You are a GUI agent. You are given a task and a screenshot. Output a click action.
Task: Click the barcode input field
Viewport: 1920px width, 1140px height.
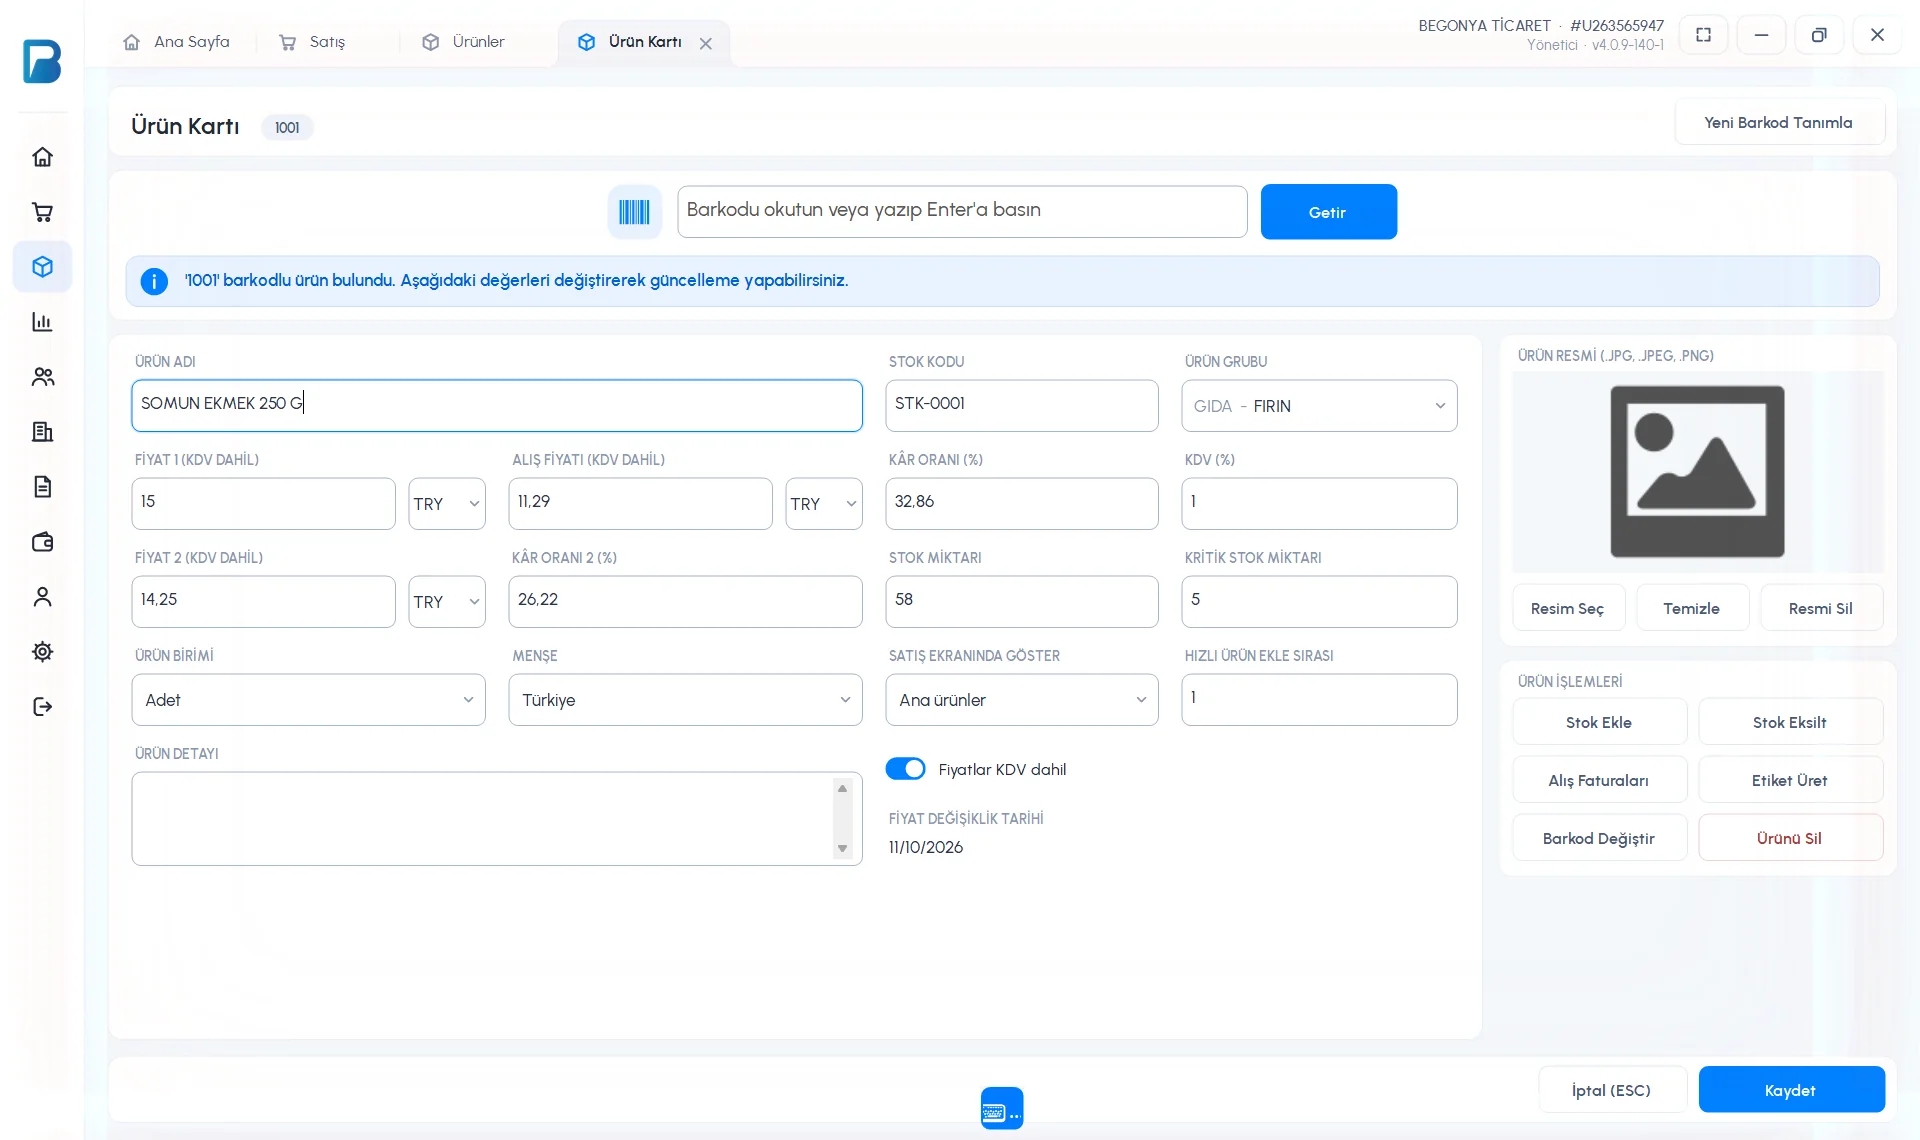pos(962,211)
